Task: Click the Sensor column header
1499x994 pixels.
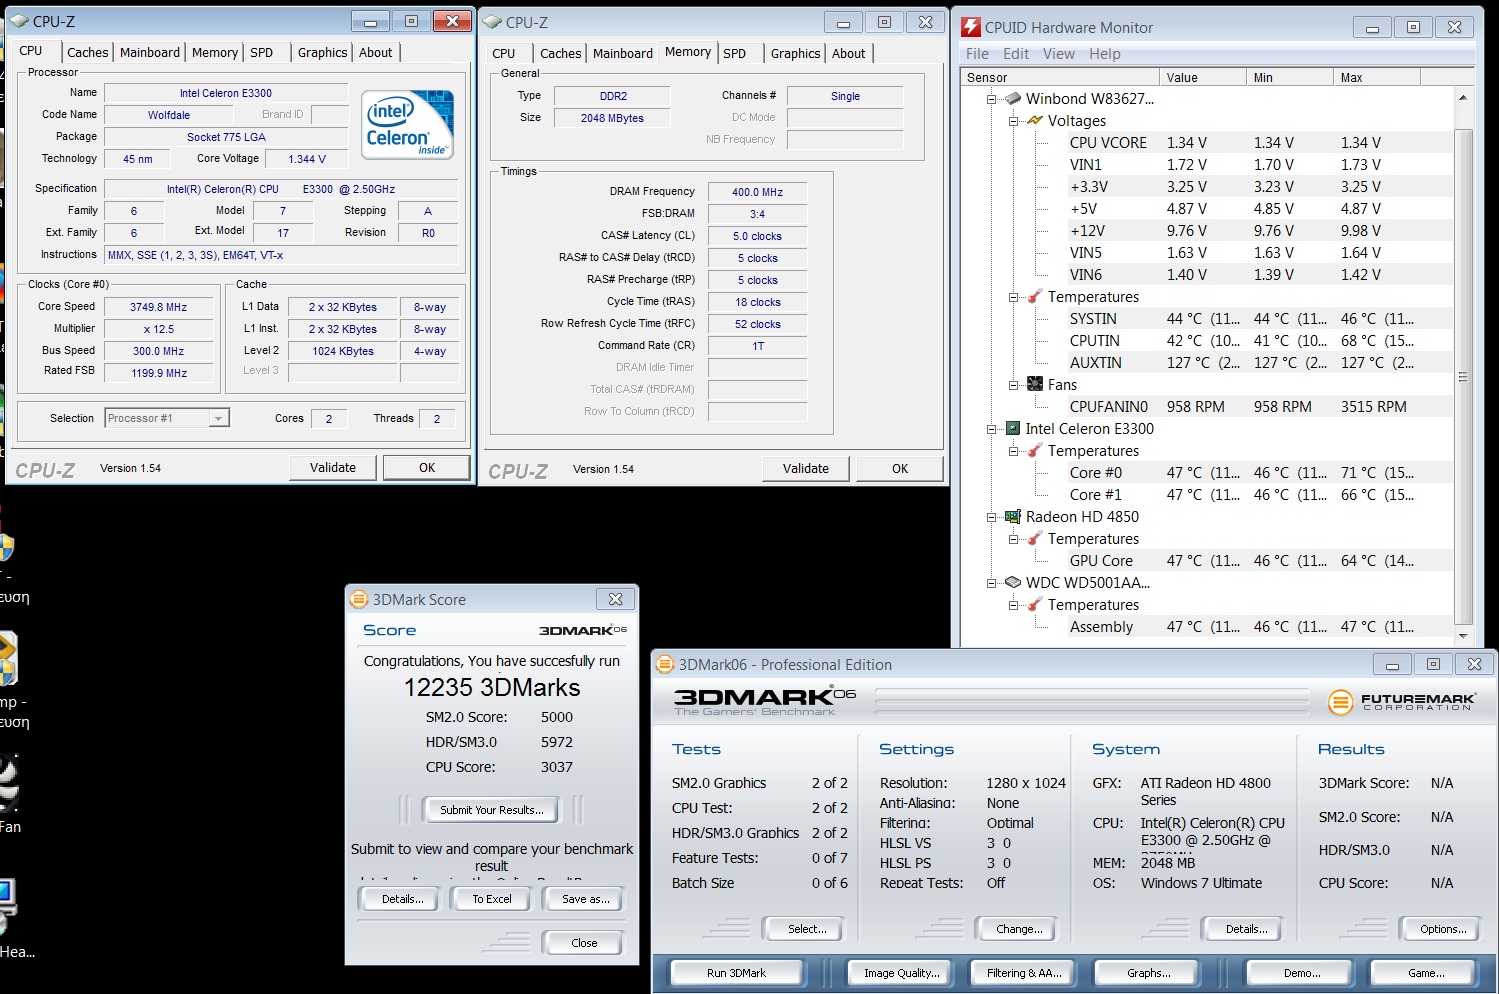Action: (1061, 77)
